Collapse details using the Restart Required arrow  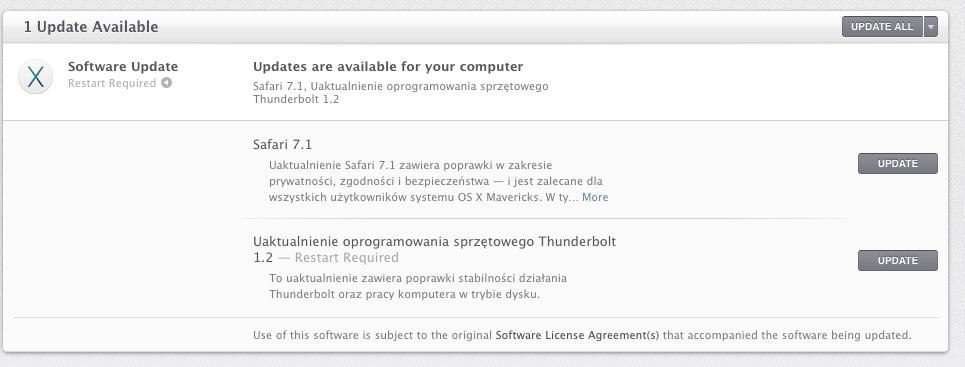coord(167,83)
